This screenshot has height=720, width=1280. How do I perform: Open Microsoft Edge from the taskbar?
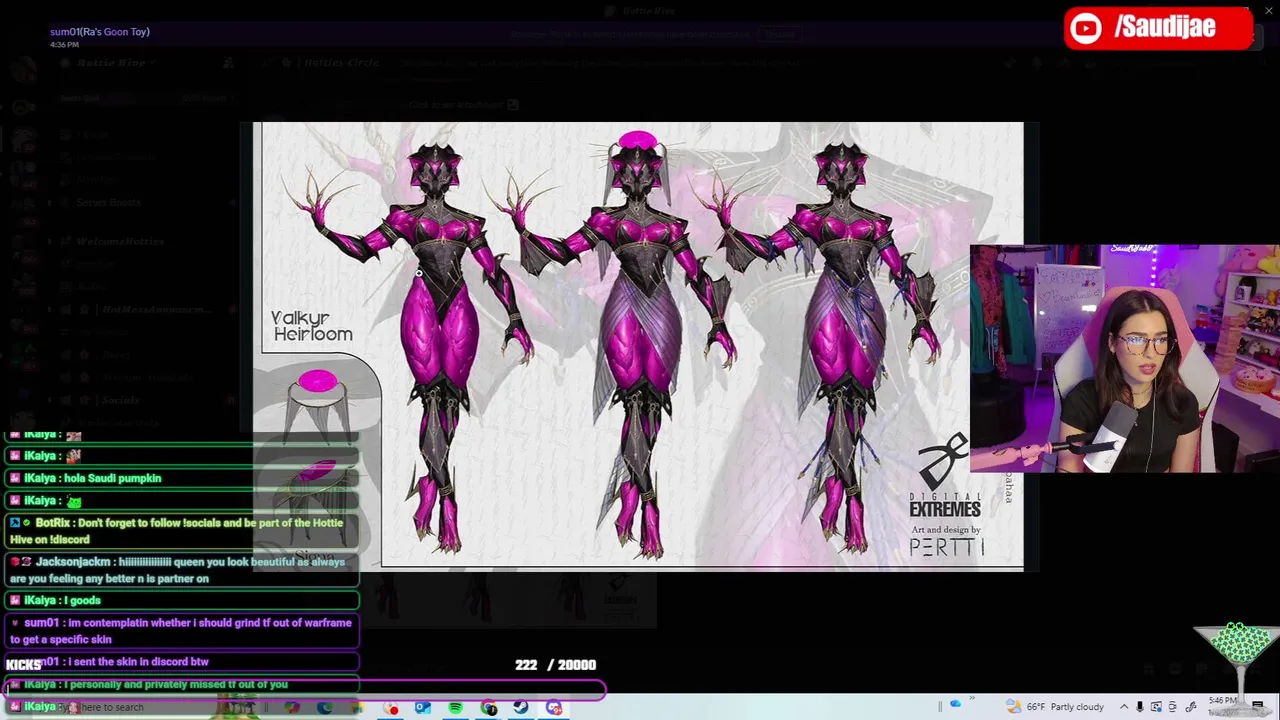point(325,708)
